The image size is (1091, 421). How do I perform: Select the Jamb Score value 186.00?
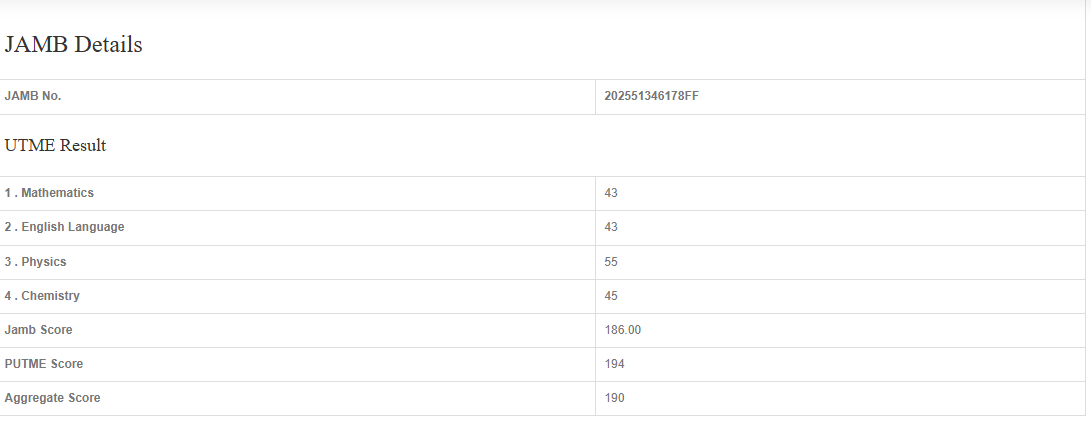point(623,330)
